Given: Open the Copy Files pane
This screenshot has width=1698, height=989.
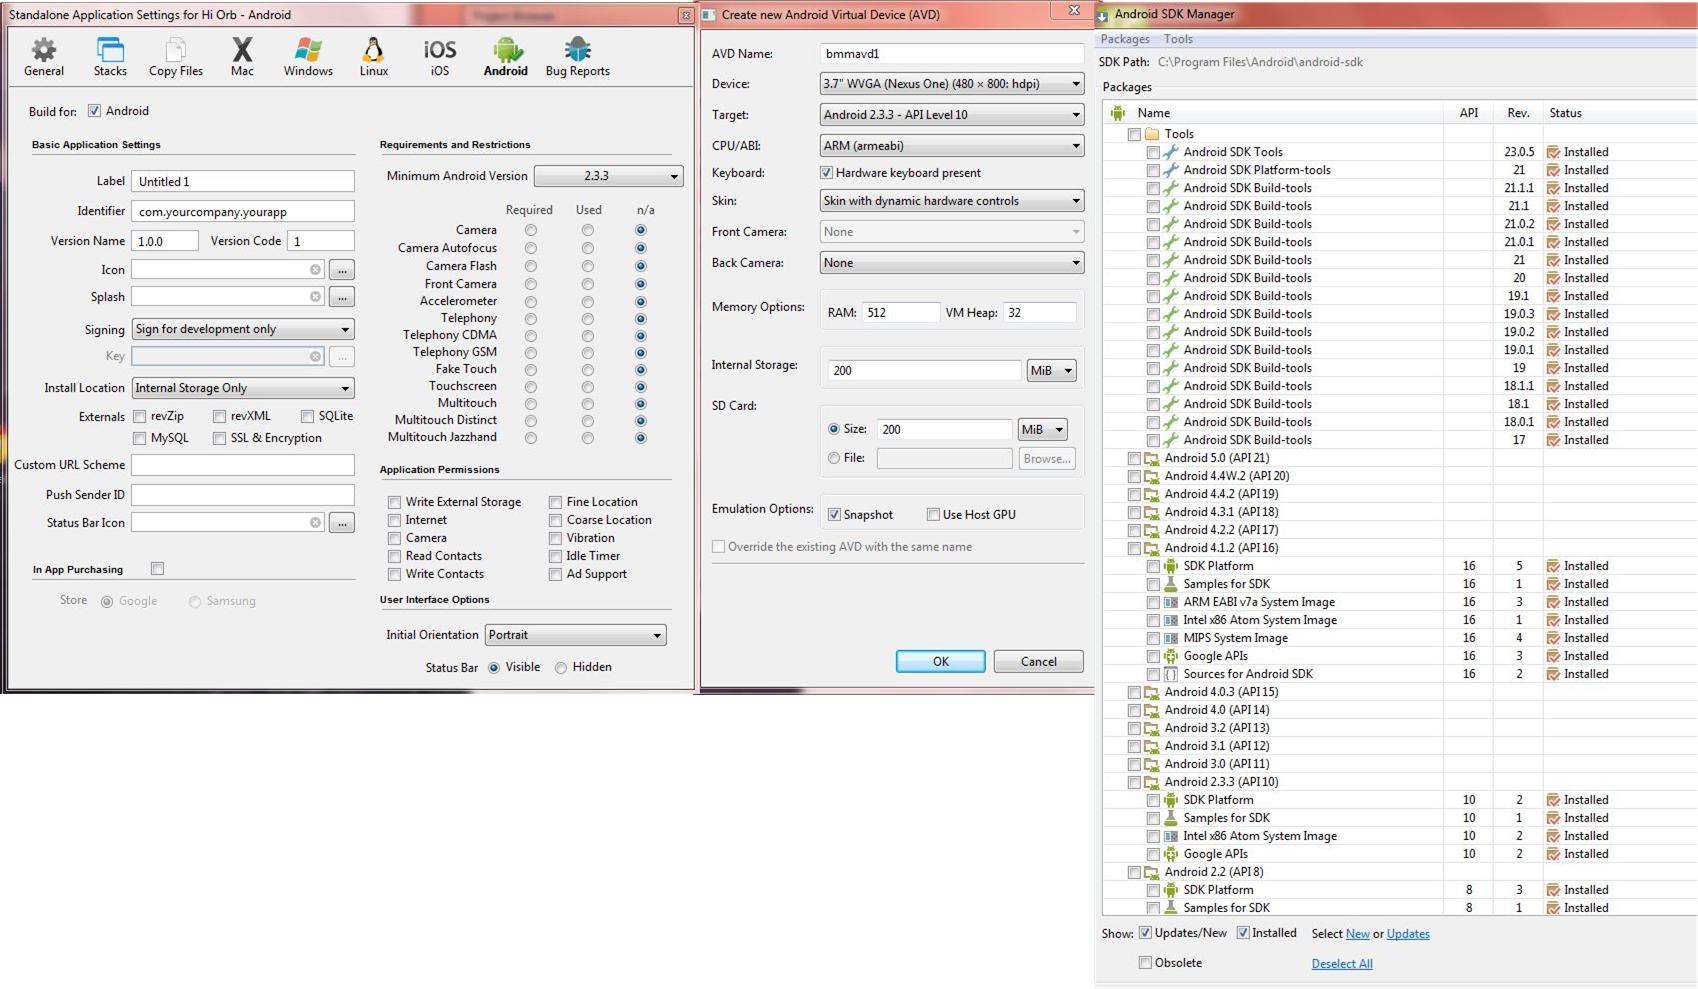Looking at the screenshot, I should click(176, 57).
